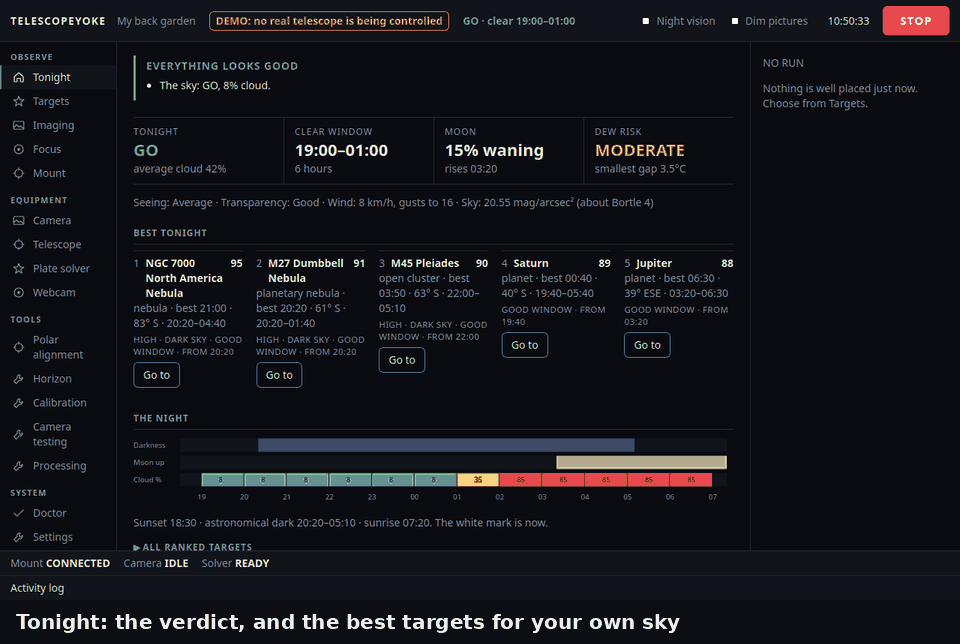Click the Settings wrench icon

[x=19, y=537]
